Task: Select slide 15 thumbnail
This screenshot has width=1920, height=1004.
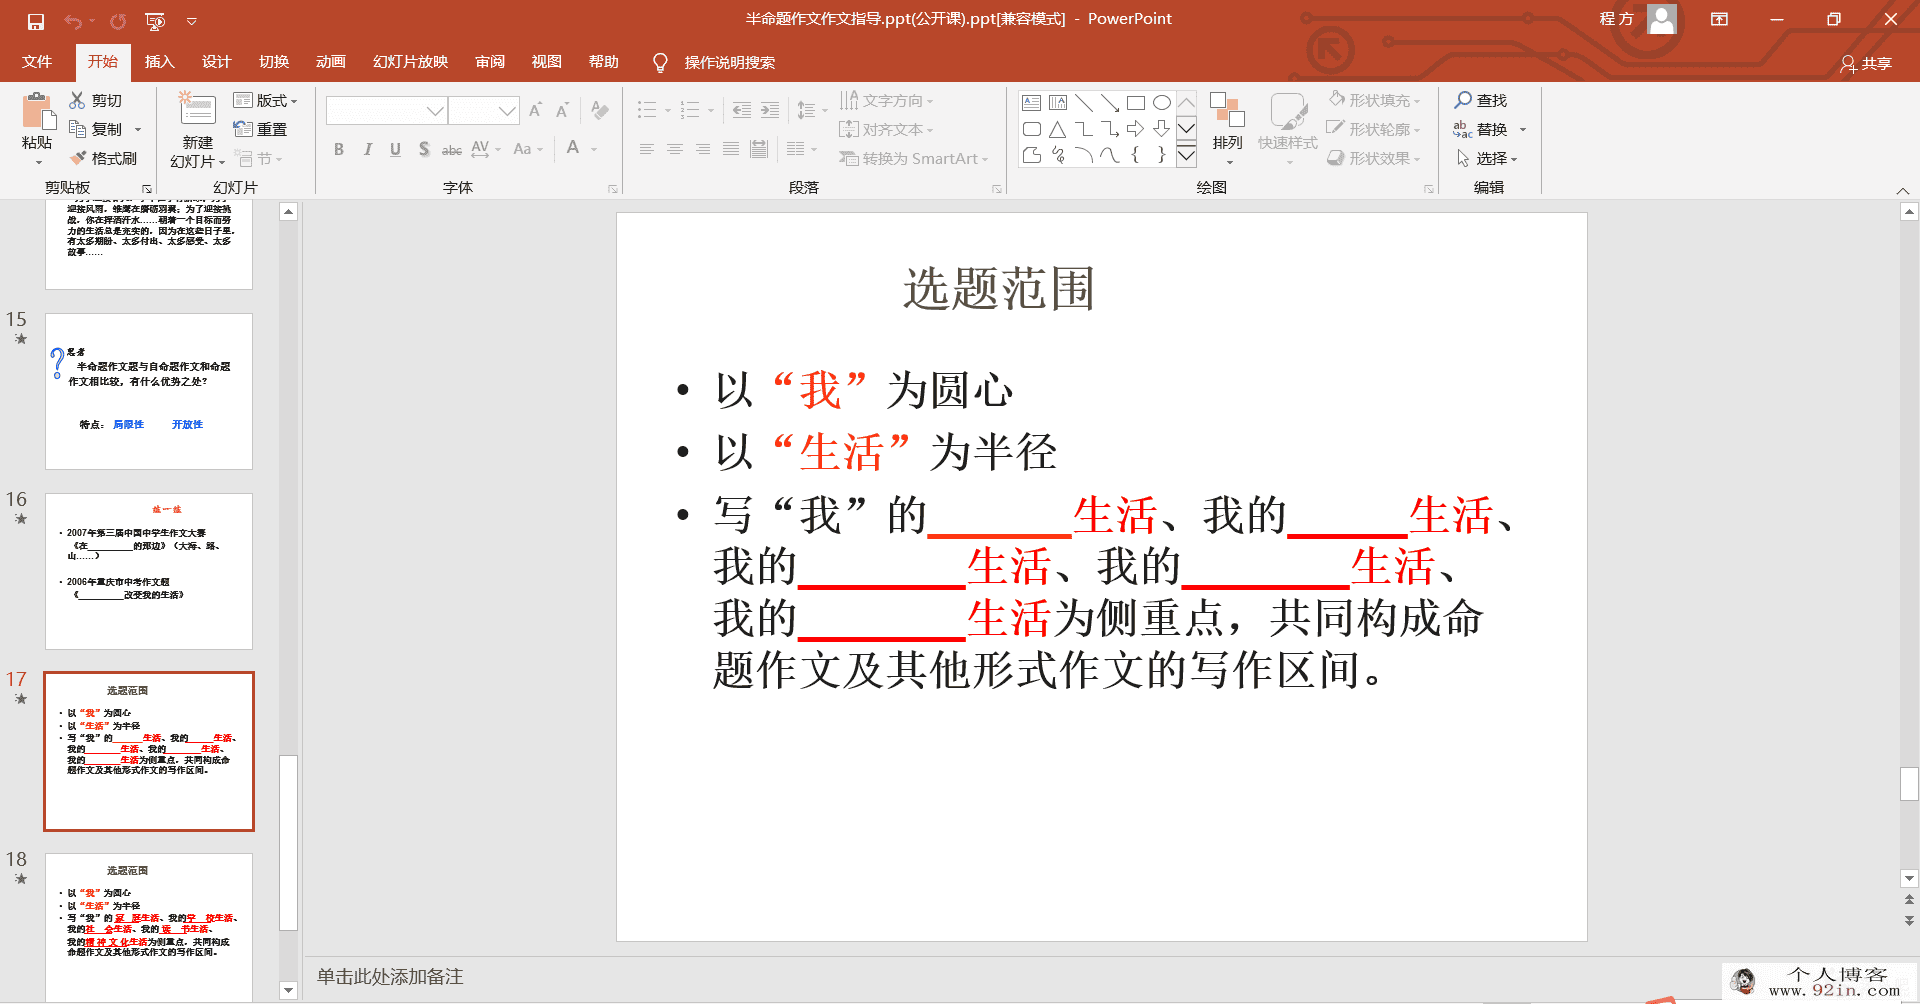Action: click(x=149, y=391)
